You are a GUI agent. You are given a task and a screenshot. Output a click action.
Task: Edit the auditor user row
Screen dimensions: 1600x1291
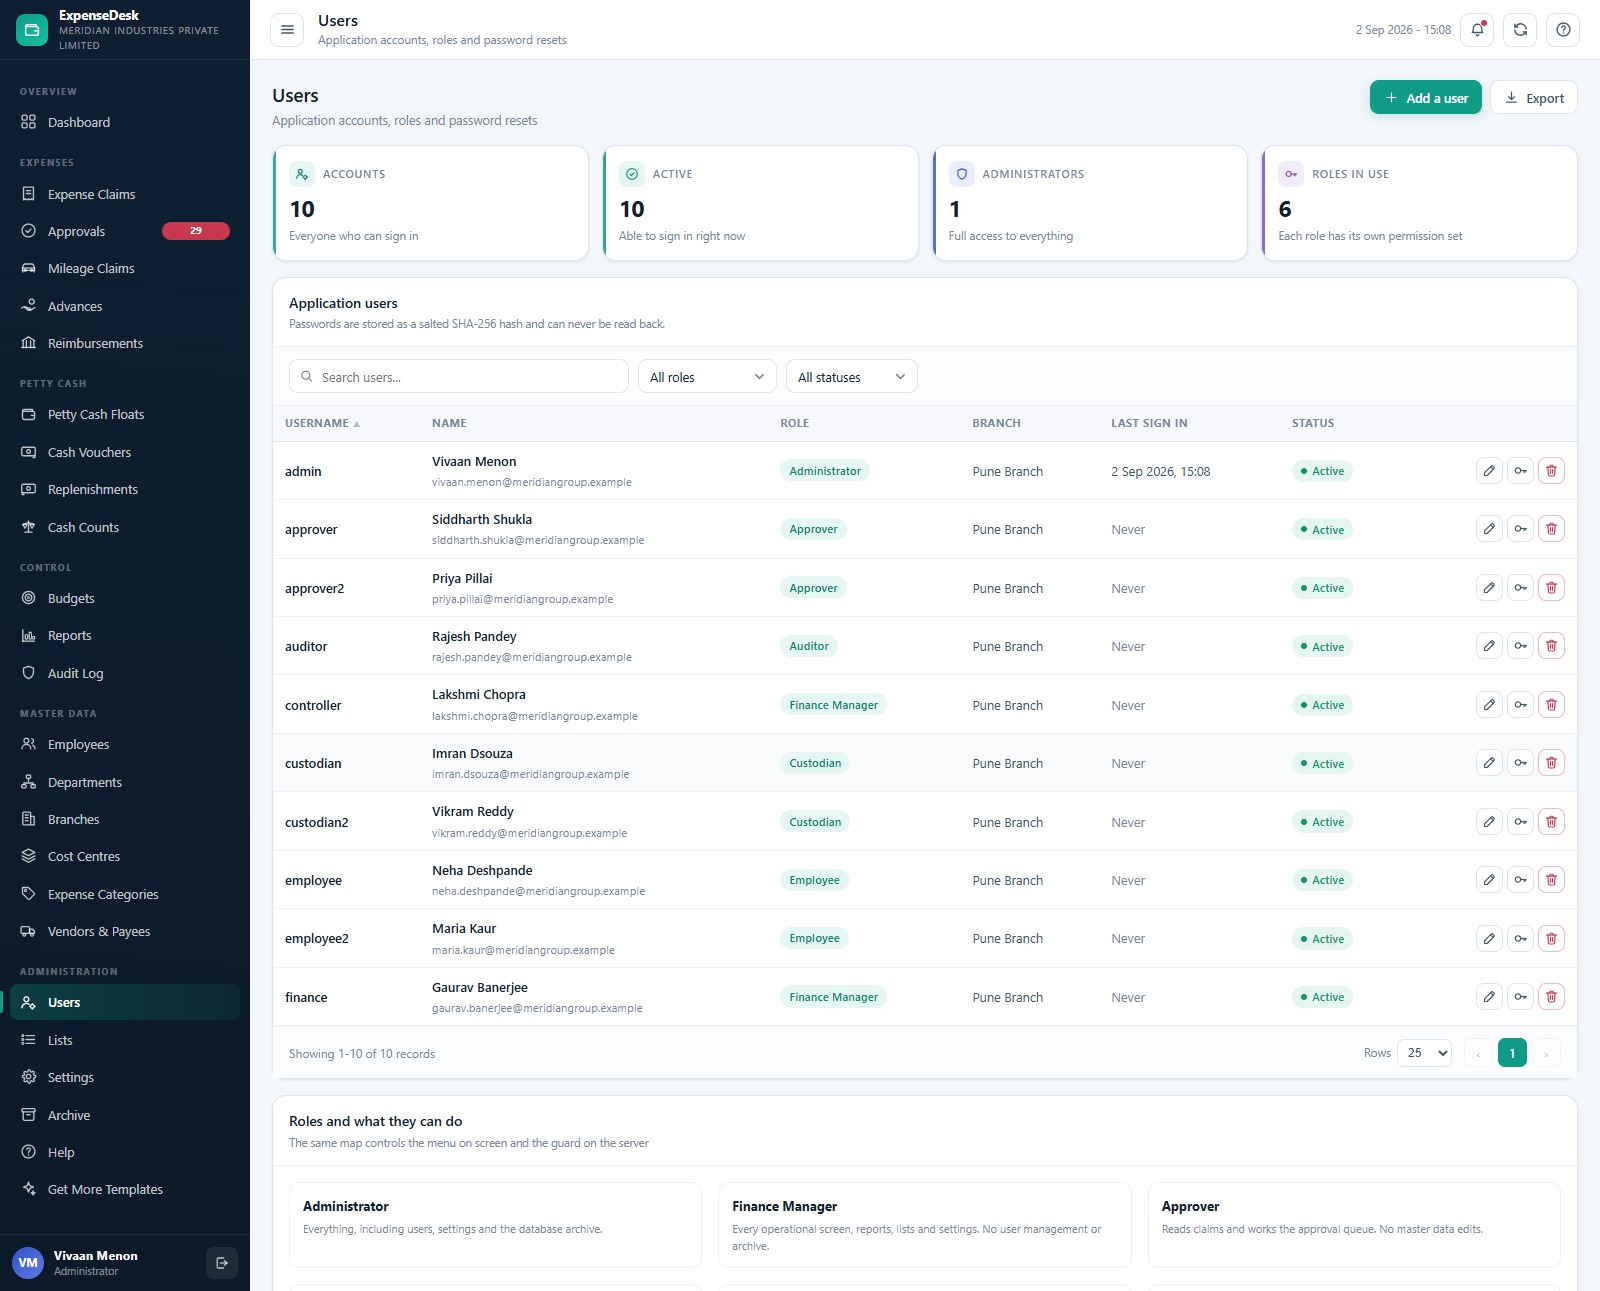tap(1489, 646)
